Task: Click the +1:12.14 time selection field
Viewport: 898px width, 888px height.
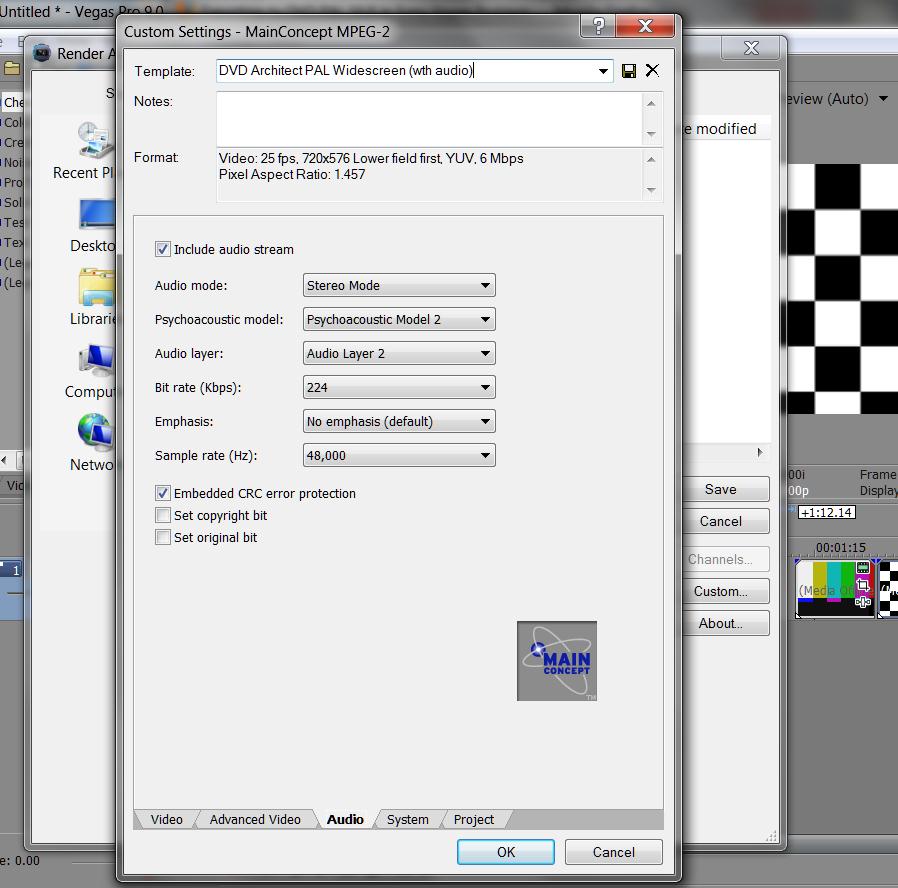Action: click(826, 512)
